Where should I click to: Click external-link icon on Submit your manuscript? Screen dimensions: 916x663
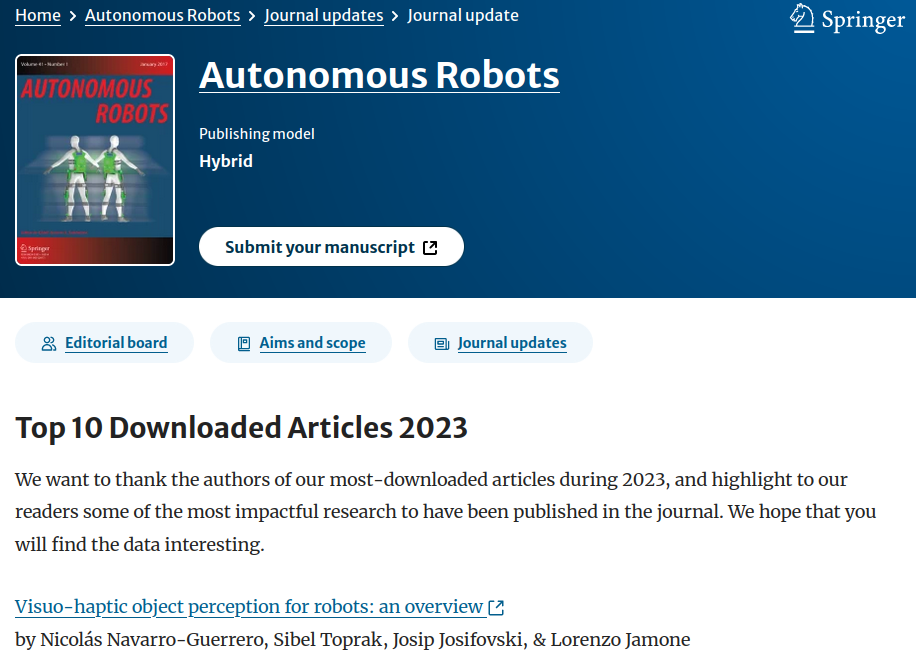click(430, 248)
